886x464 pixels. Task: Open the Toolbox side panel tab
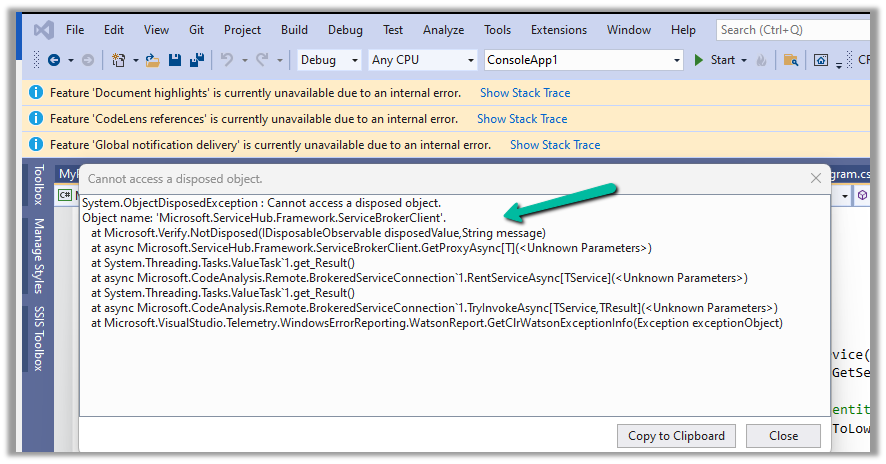[x=39, y=185]
